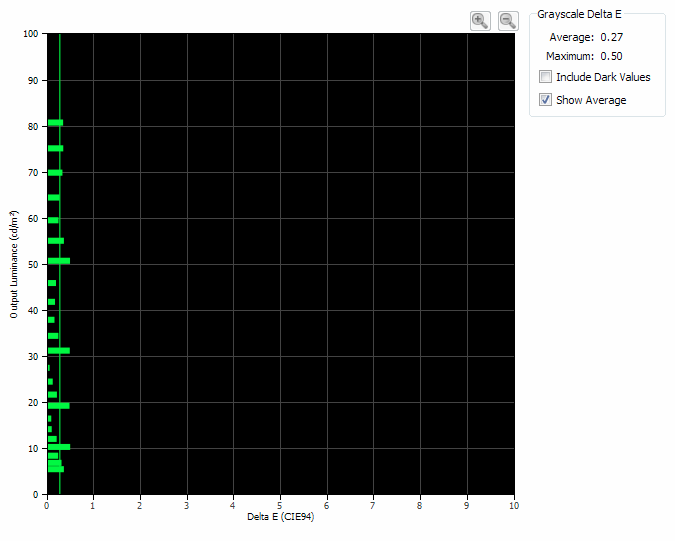Uncheck the Show Average checkbox
Image resolution: width=675 pixels, height=541 pixels.
[545, 99]
